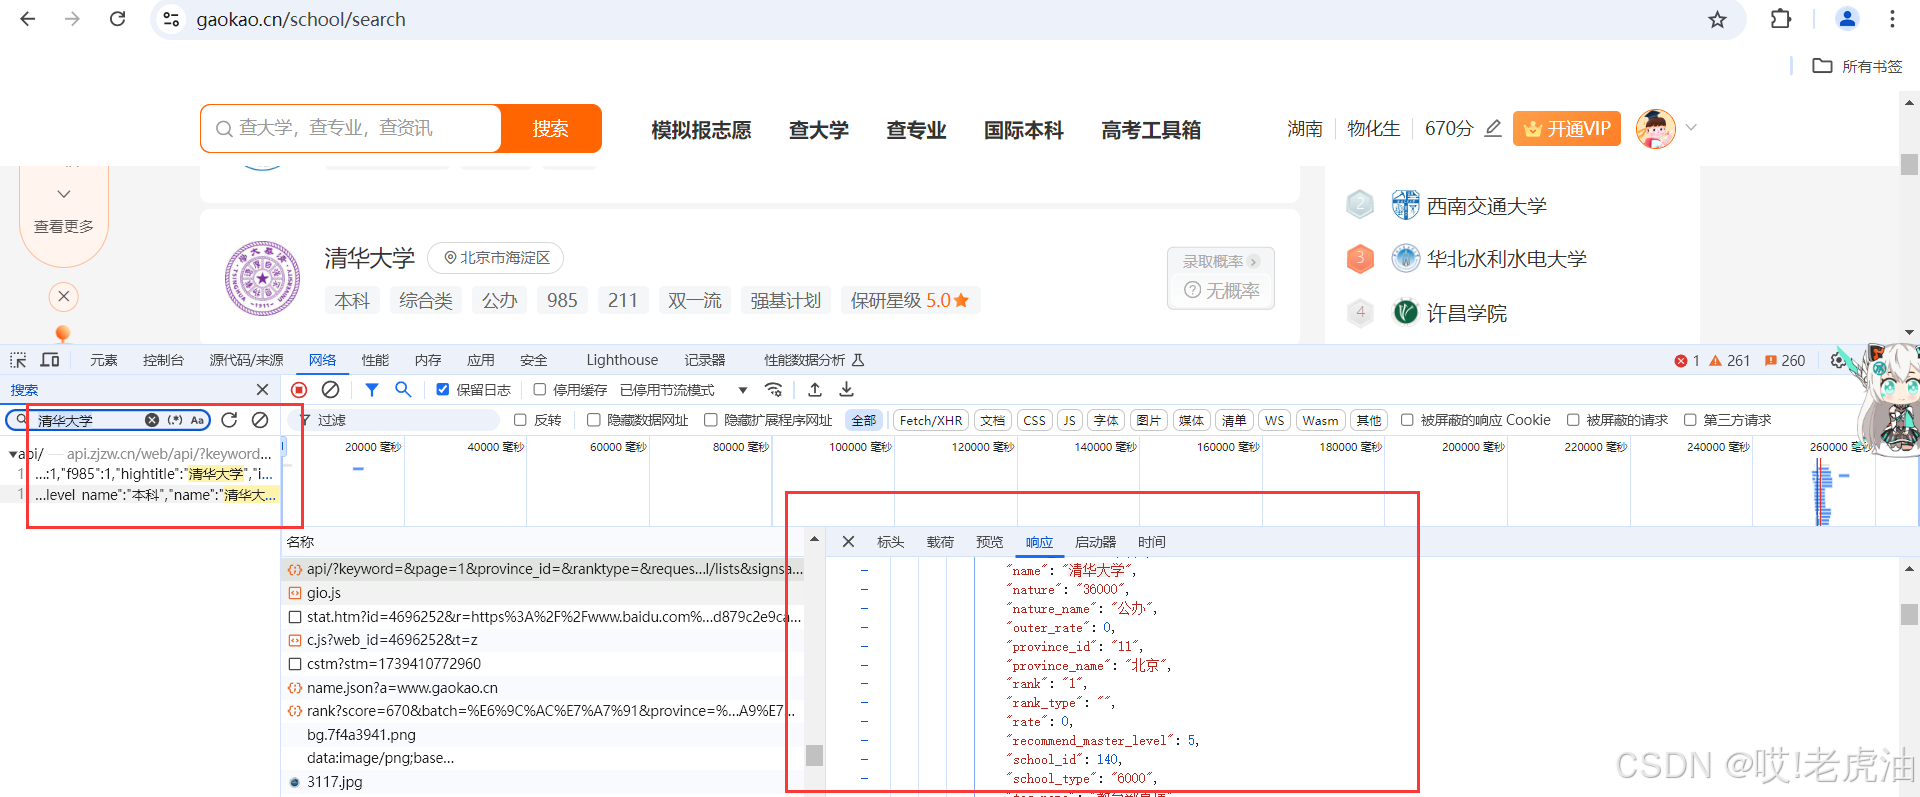This screenshot has height=797, width=1920.
Task: Enable the 第三方请求 checkbox
Action: tap(1690, 420)
